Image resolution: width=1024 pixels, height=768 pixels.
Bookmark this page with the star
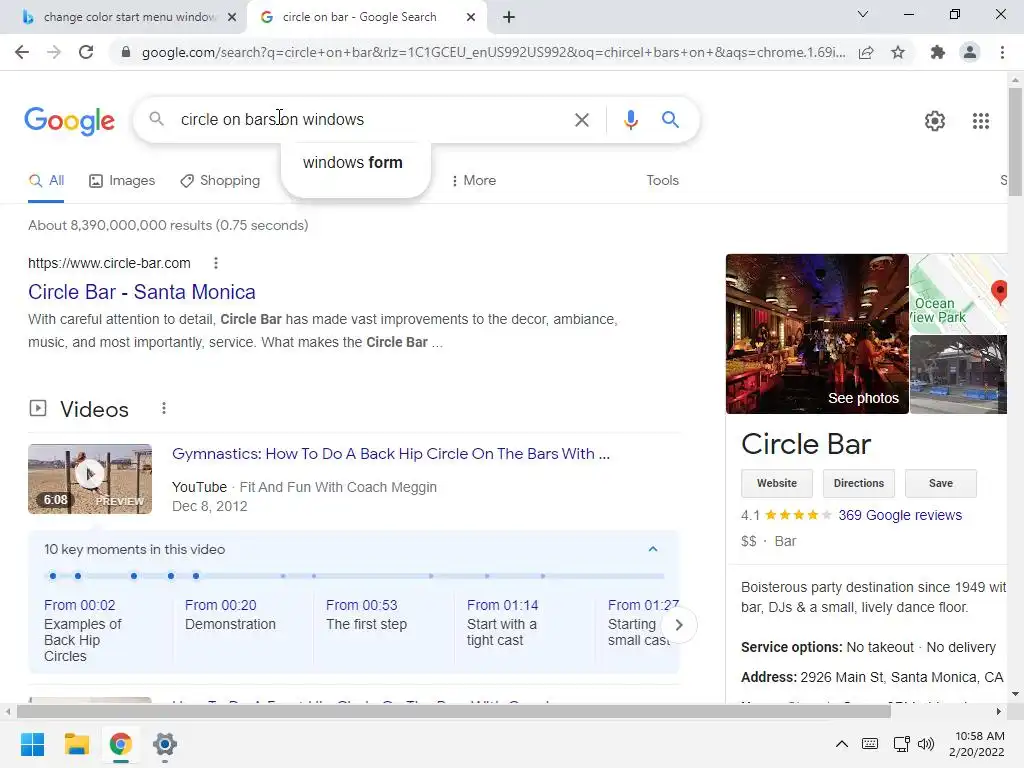tap(898, 52)
